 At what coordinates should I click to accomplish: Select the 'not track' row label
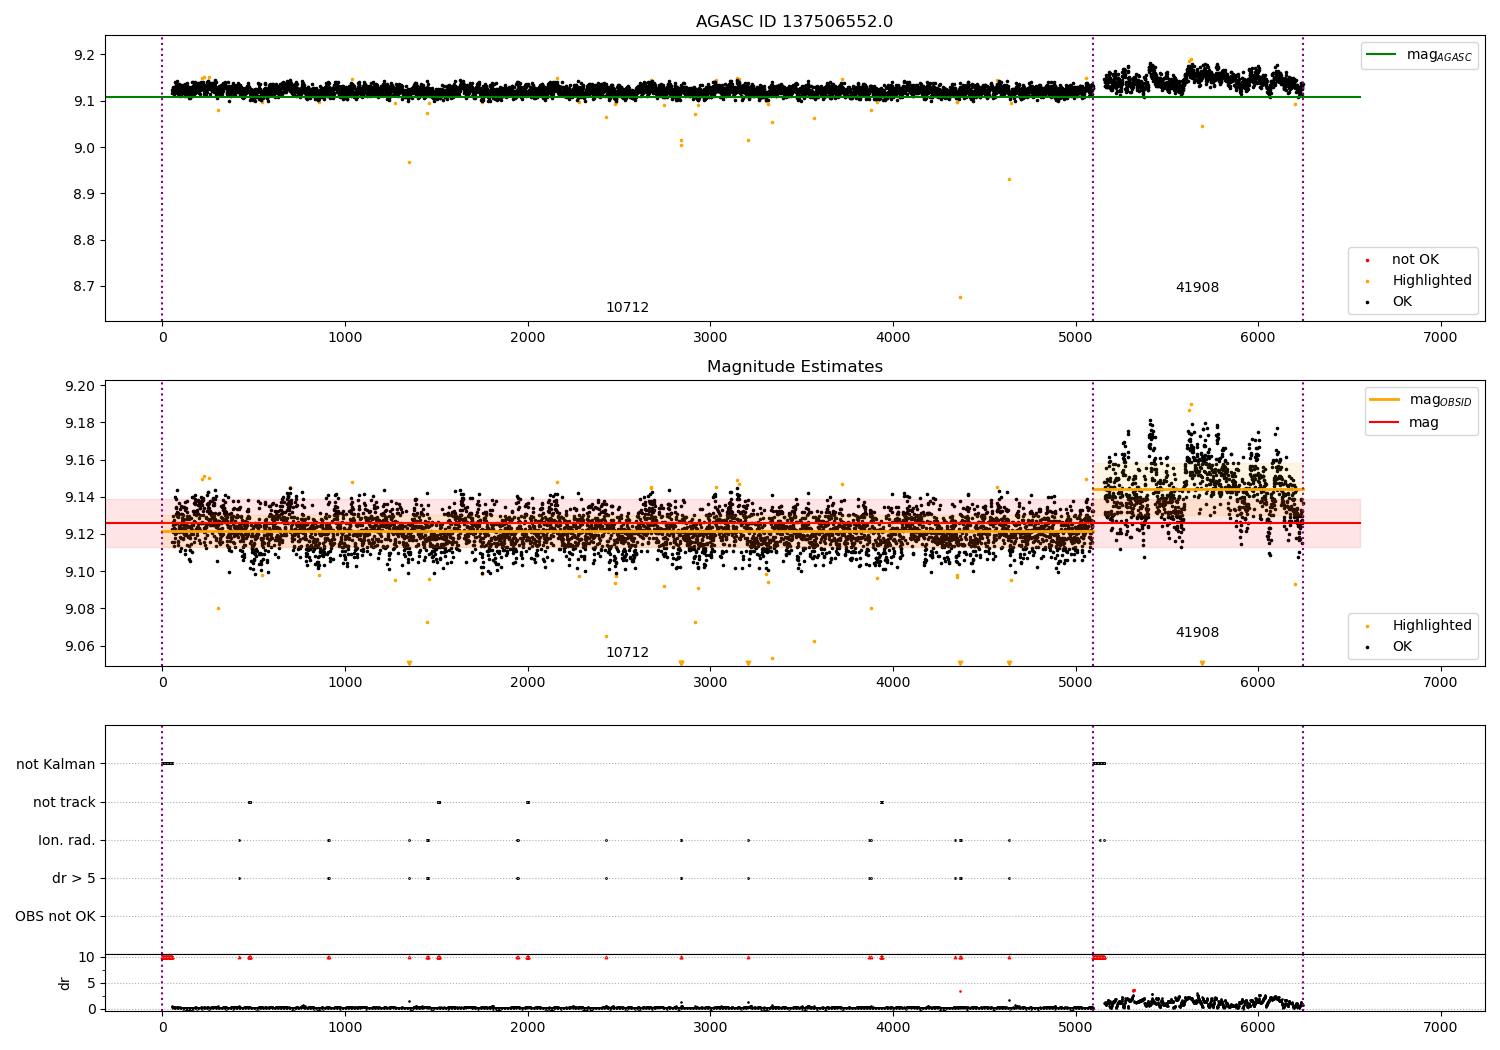[64, 803]
